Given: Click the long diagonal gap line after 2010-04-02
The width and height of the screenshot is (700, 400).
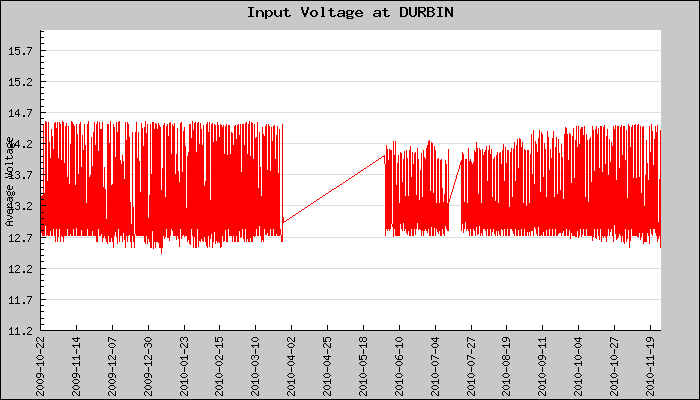Looking at the screenshot, I should click(x=334, y=188).
